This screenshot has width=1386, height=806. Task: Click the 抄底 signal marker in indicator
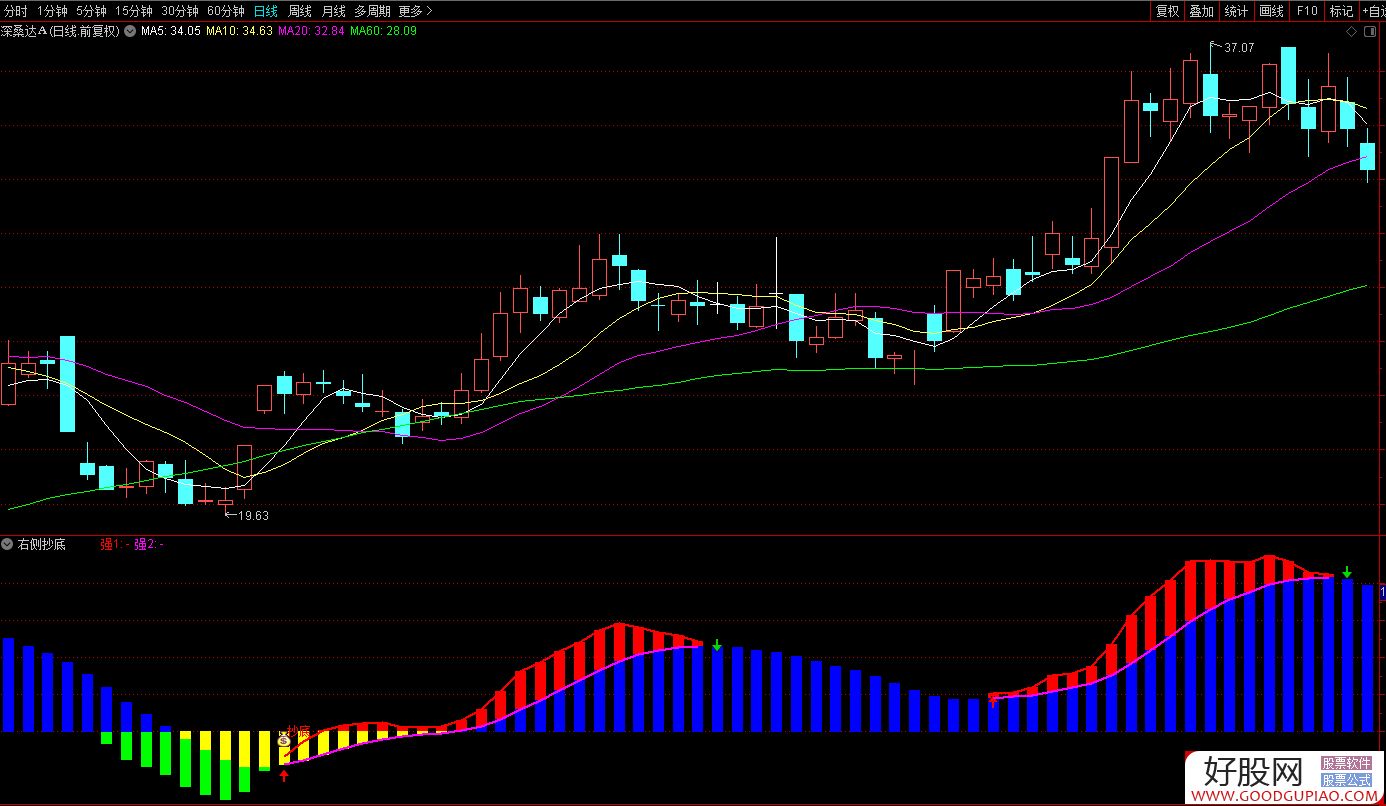pyautogui.click(x=298, y=732)
